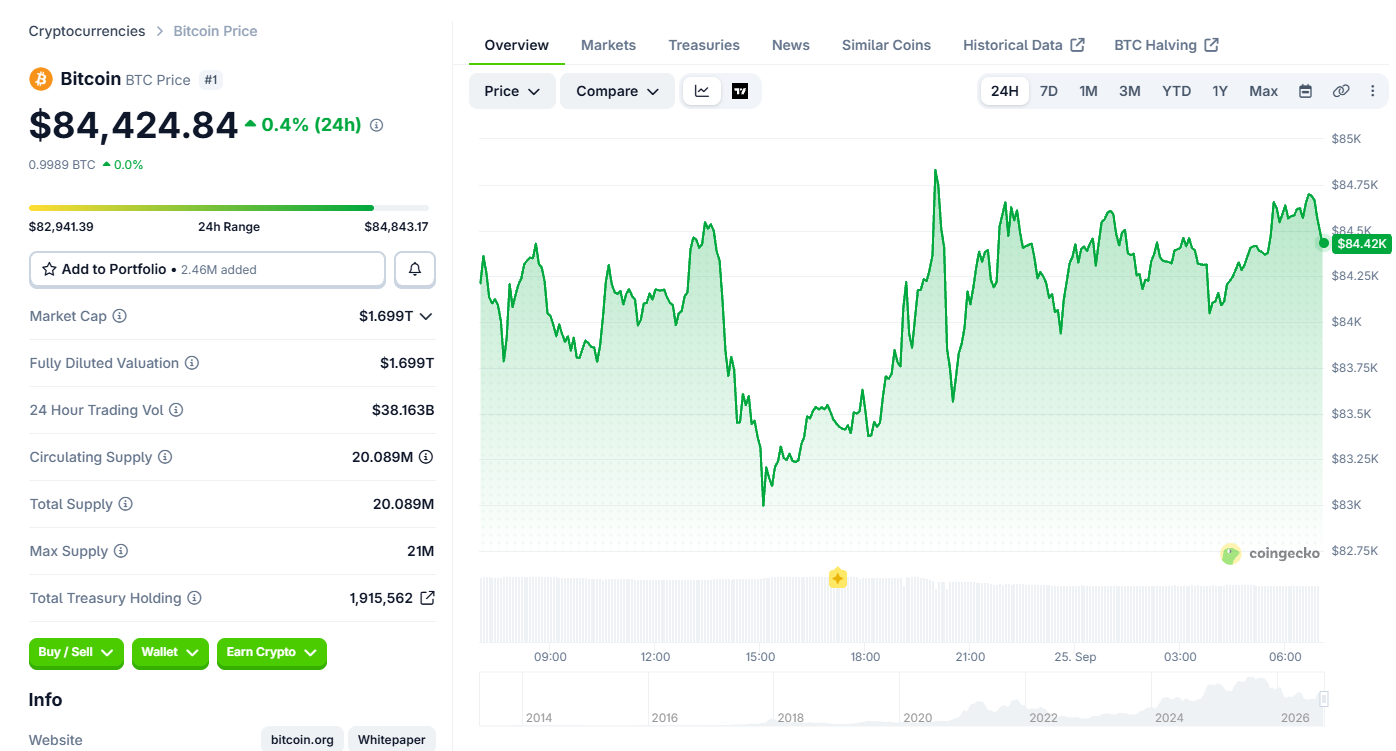
Task: Open the treasury holdings external link icon
Action: click(x=427, y=598)
